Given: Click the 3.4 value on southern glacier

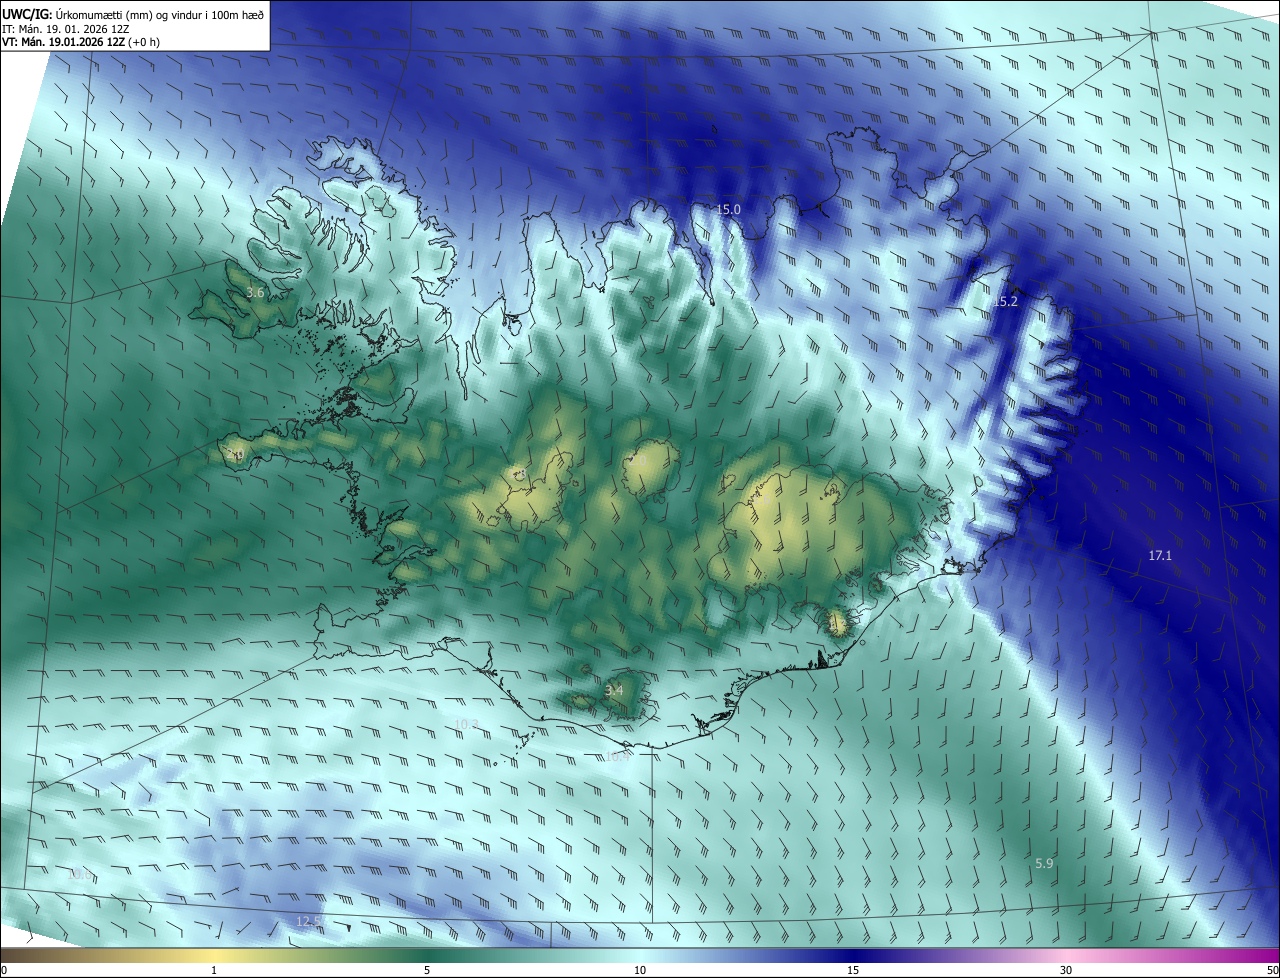Looking at the screenshot, I should (x=614, y=690).
